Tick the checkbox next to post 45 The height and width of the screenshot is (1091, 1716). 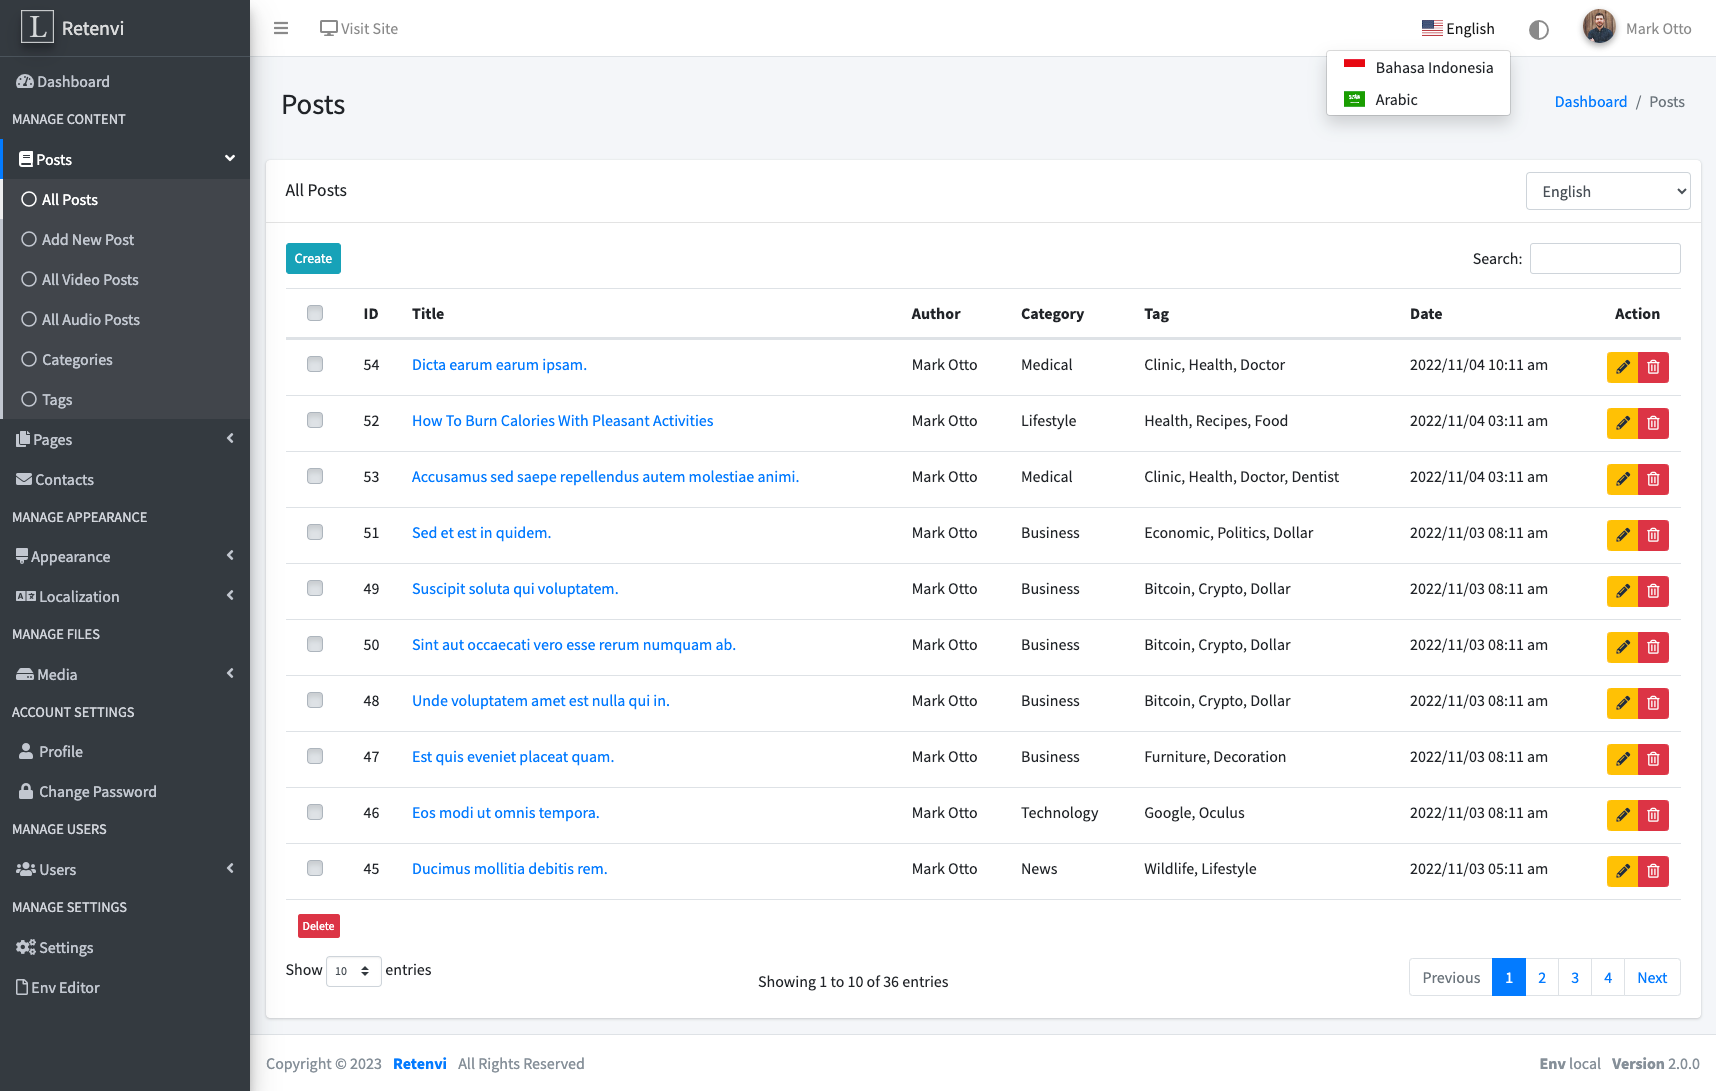point(315,868)
